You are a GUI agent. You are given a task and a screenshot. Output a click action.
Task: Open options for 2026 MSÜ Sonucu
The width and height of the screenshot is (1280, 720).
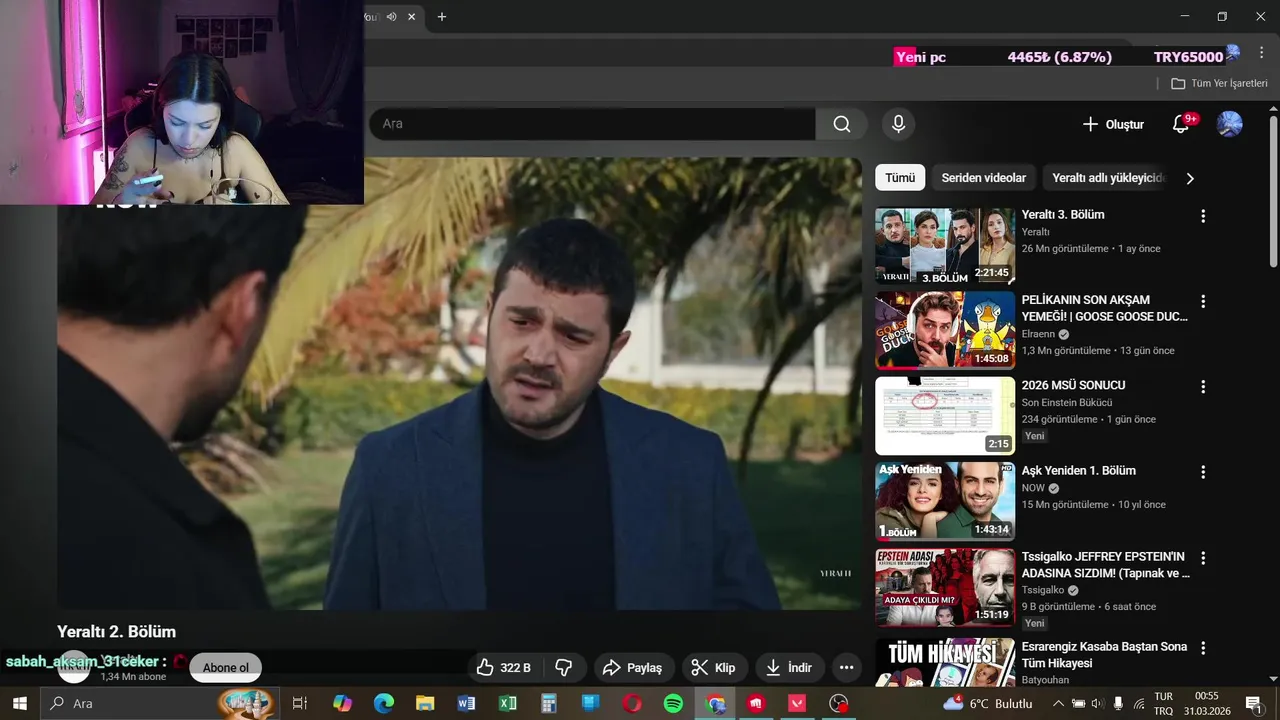(x=1203, y=386)
